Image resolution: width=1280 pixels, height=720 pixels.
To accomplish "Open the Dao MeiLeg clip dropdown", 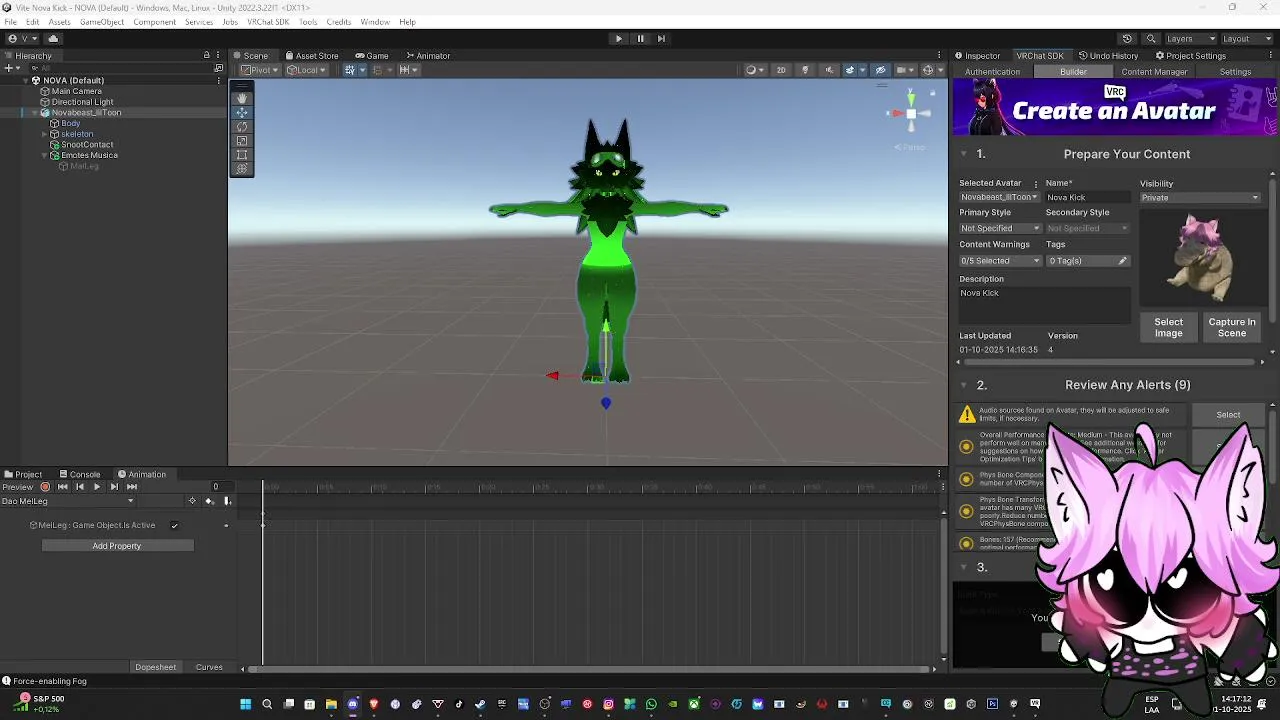I will coord(68,501).
